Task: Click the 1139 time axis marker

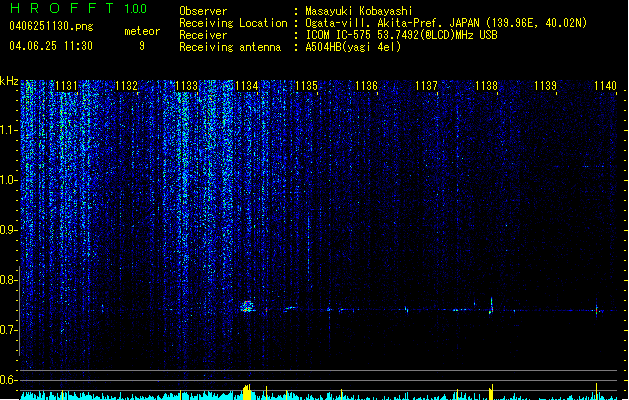Action: point(546,86)
